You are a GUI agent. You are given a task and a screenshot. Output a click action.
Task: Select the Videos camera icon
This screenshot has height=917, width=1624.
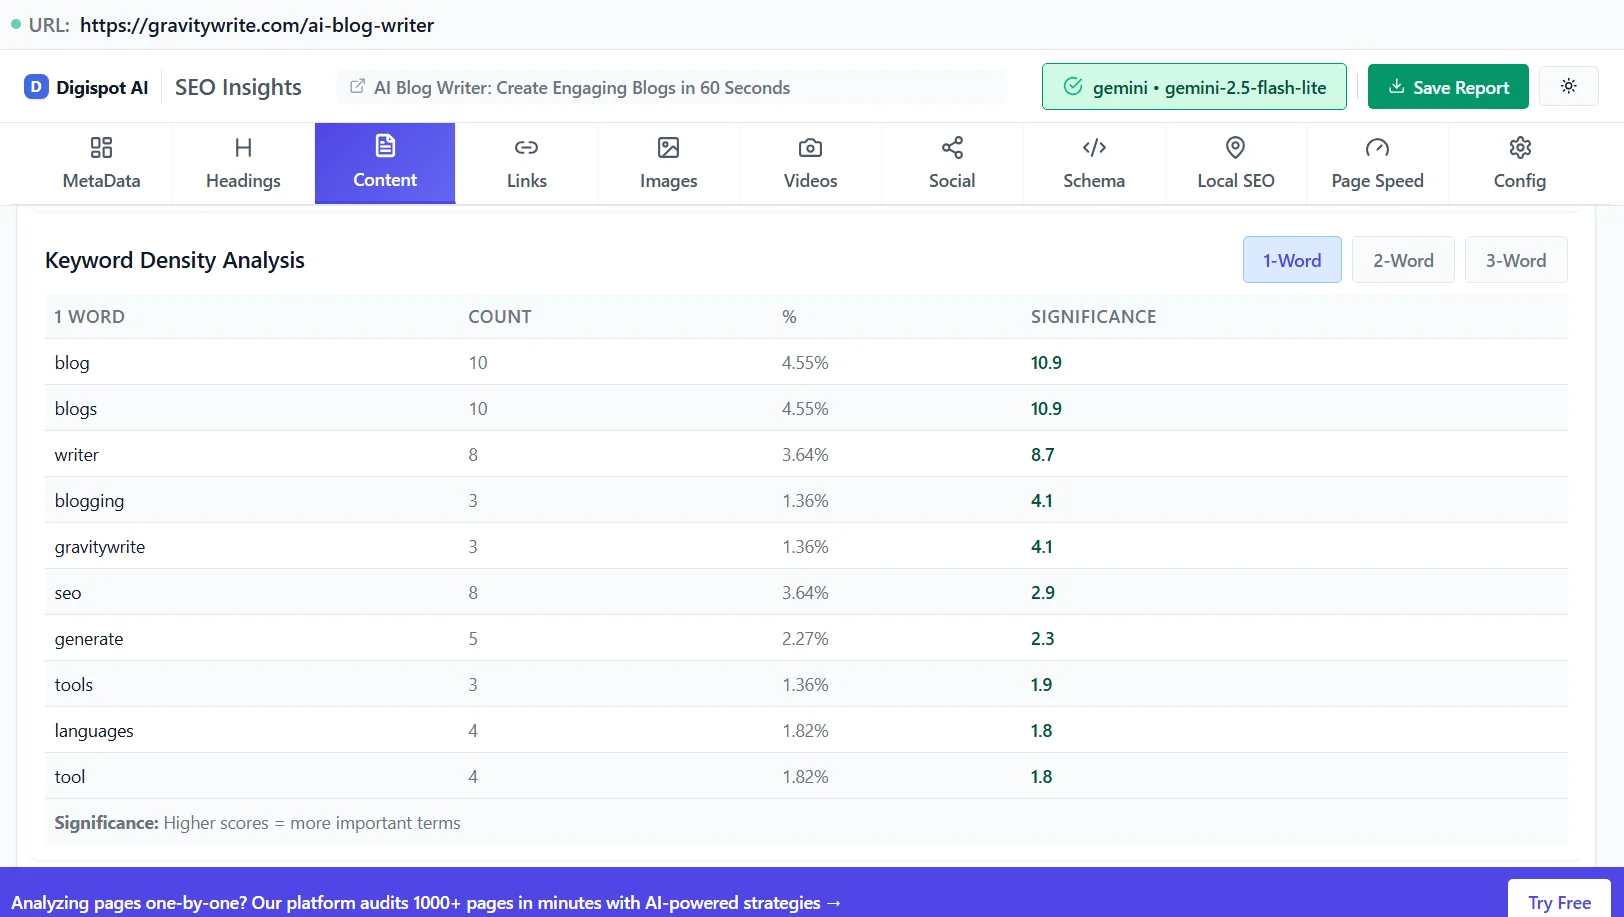tap(810, 147)
